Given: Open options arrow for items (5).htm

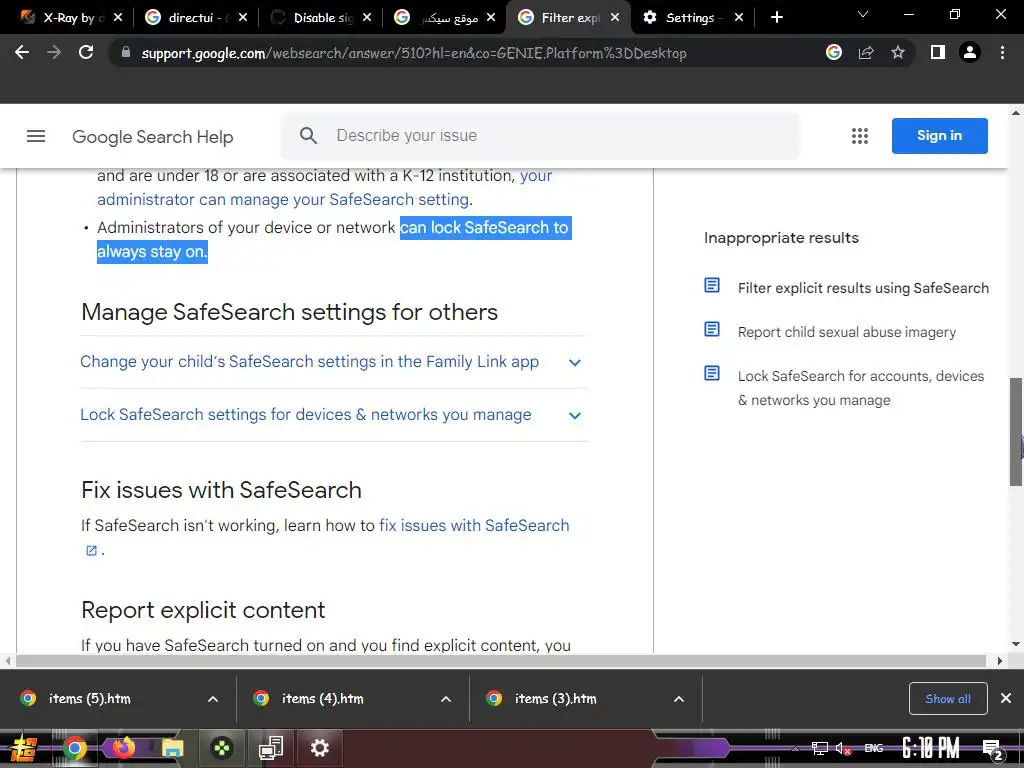Looking at the screenshot, I should (x=213, y=699).
